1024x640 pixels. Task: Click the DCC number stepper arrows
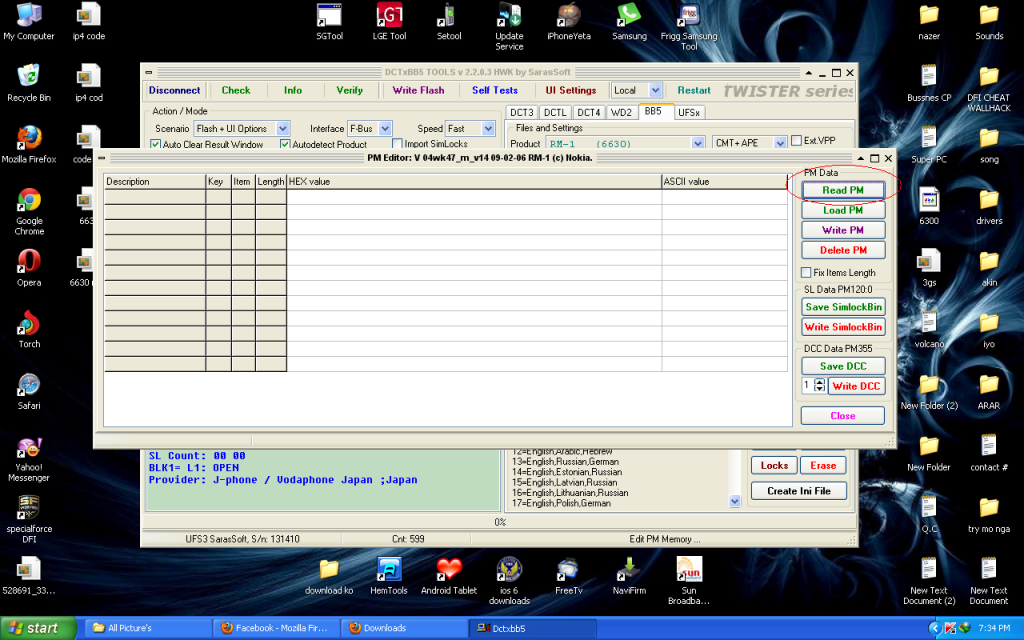[x=819, y=386]
